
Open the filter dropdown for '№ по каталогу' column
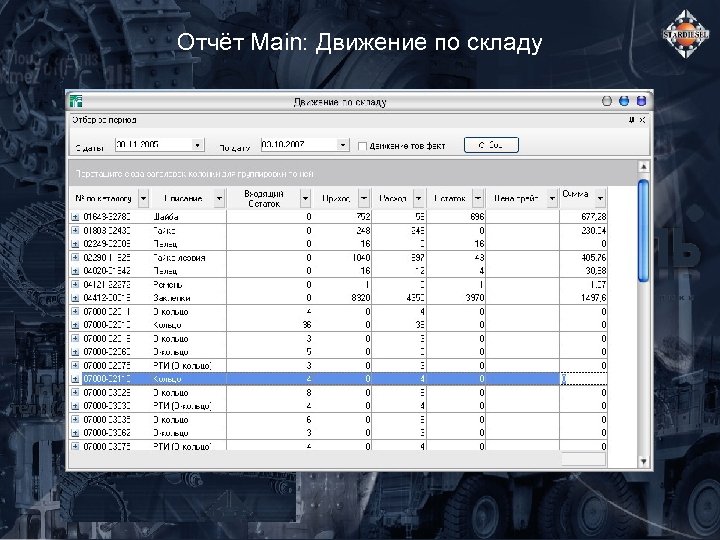[x=144, y=199]
